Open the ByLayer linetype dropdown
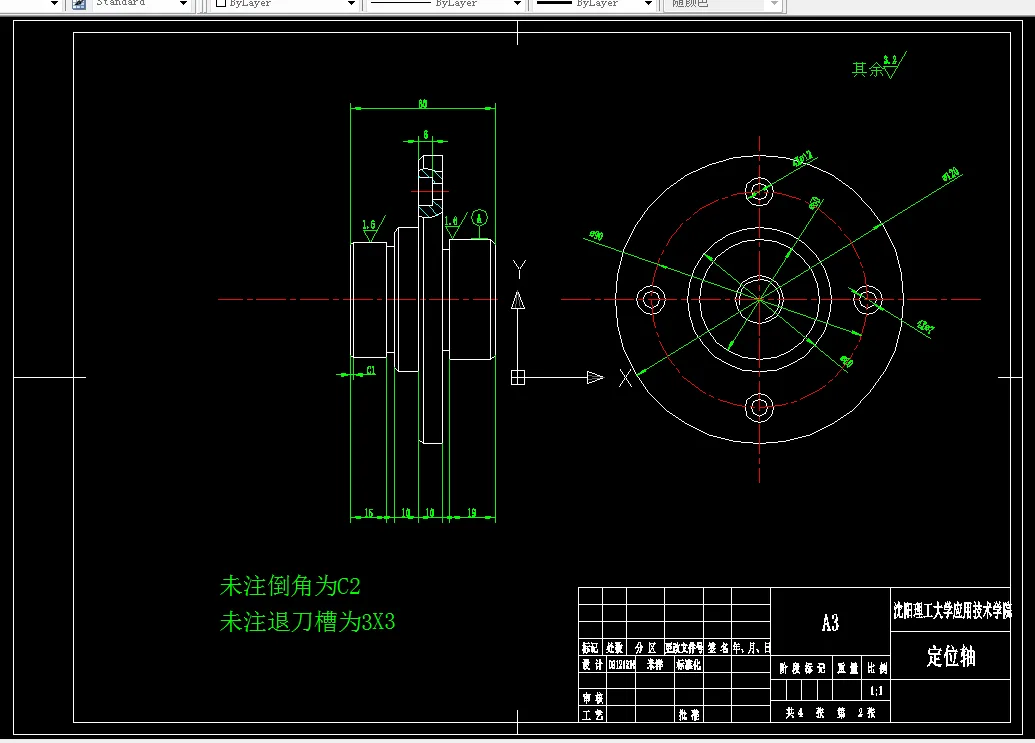Image resolution: width=1035 pixels, height=743 pixels. 517,3
